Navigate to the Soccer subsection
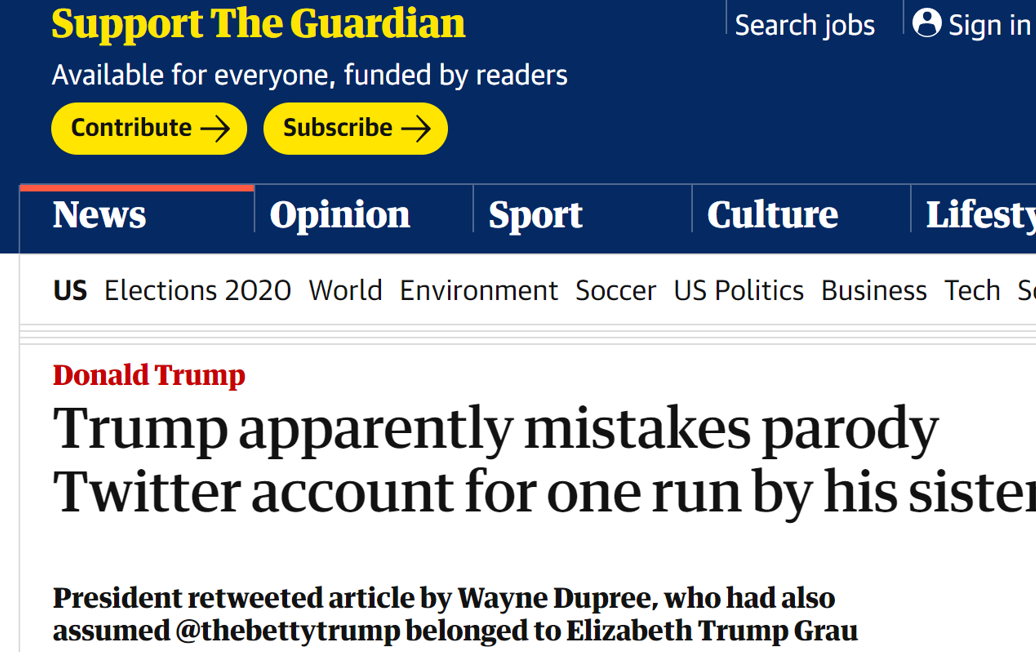Viewport: 1036px width, 652px height. pos(615,291)
